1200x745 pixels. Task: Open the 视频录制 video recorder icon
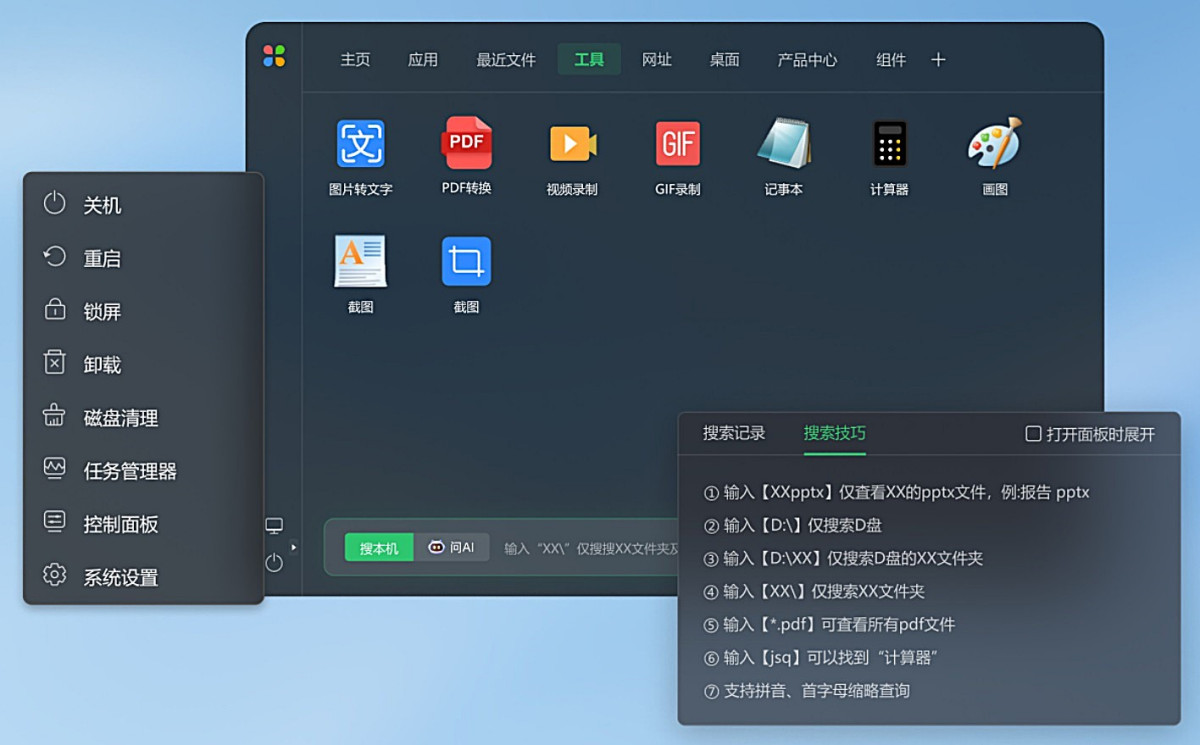coord(572,144)
